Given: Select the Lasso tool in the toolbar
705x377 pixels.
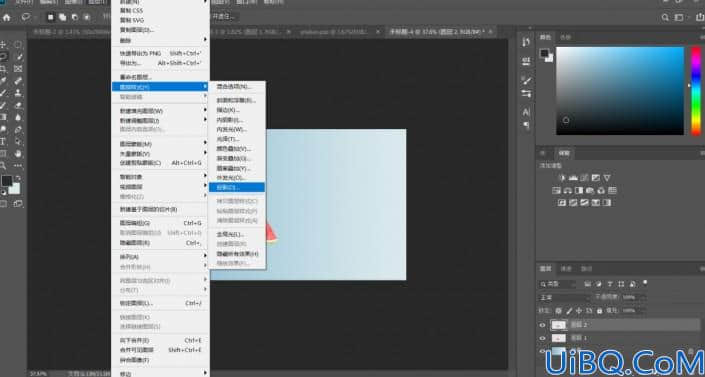Looking at the screenshot, I should pyautogui.click(x=4, y=56).
